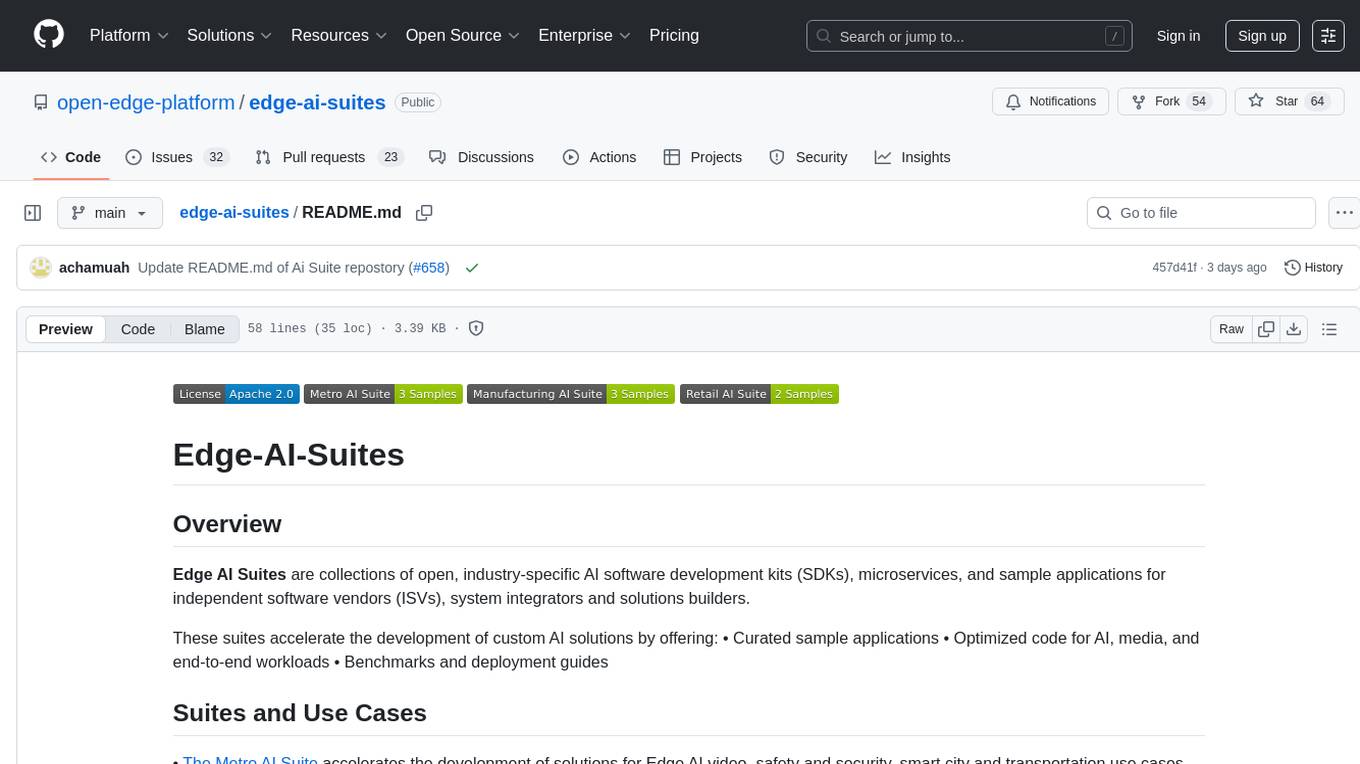Expand the Platform menu
Image resolution: width=1360 pixels, height=764 pixels.
pos(129,35)
